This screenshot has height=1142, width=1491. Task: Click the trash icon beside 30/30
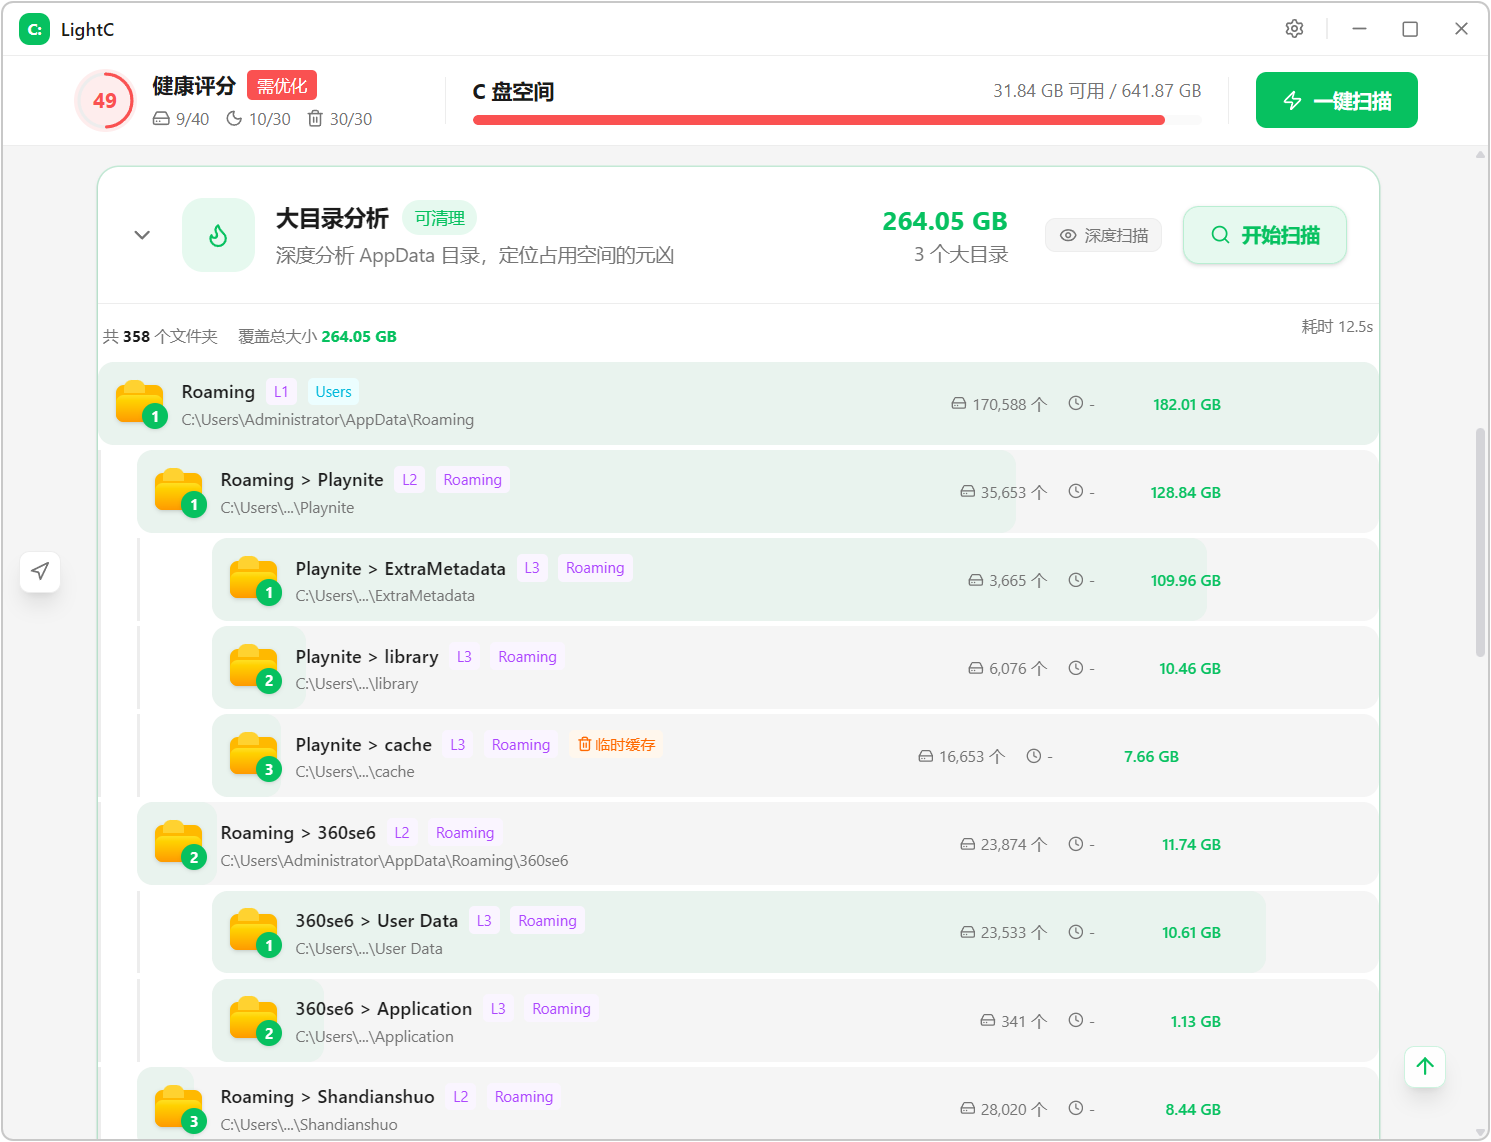tap(315, 119)
